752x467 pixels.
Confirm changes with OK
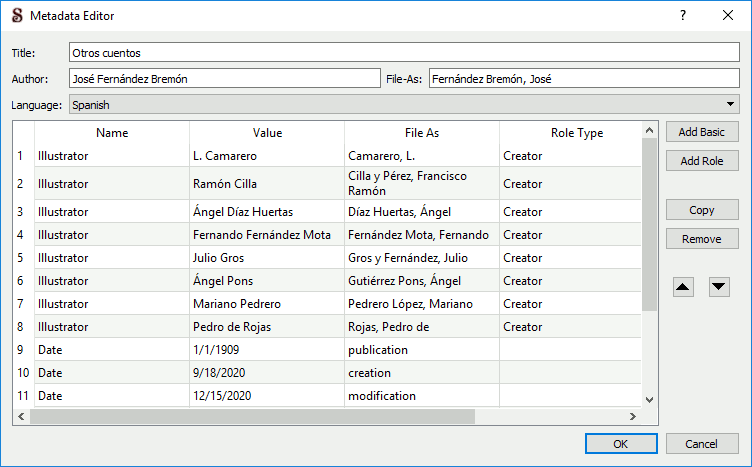pos(621,444)
